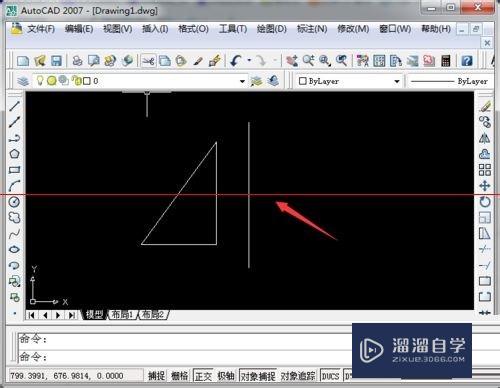Click the Stretch tool

click(485, 234)
